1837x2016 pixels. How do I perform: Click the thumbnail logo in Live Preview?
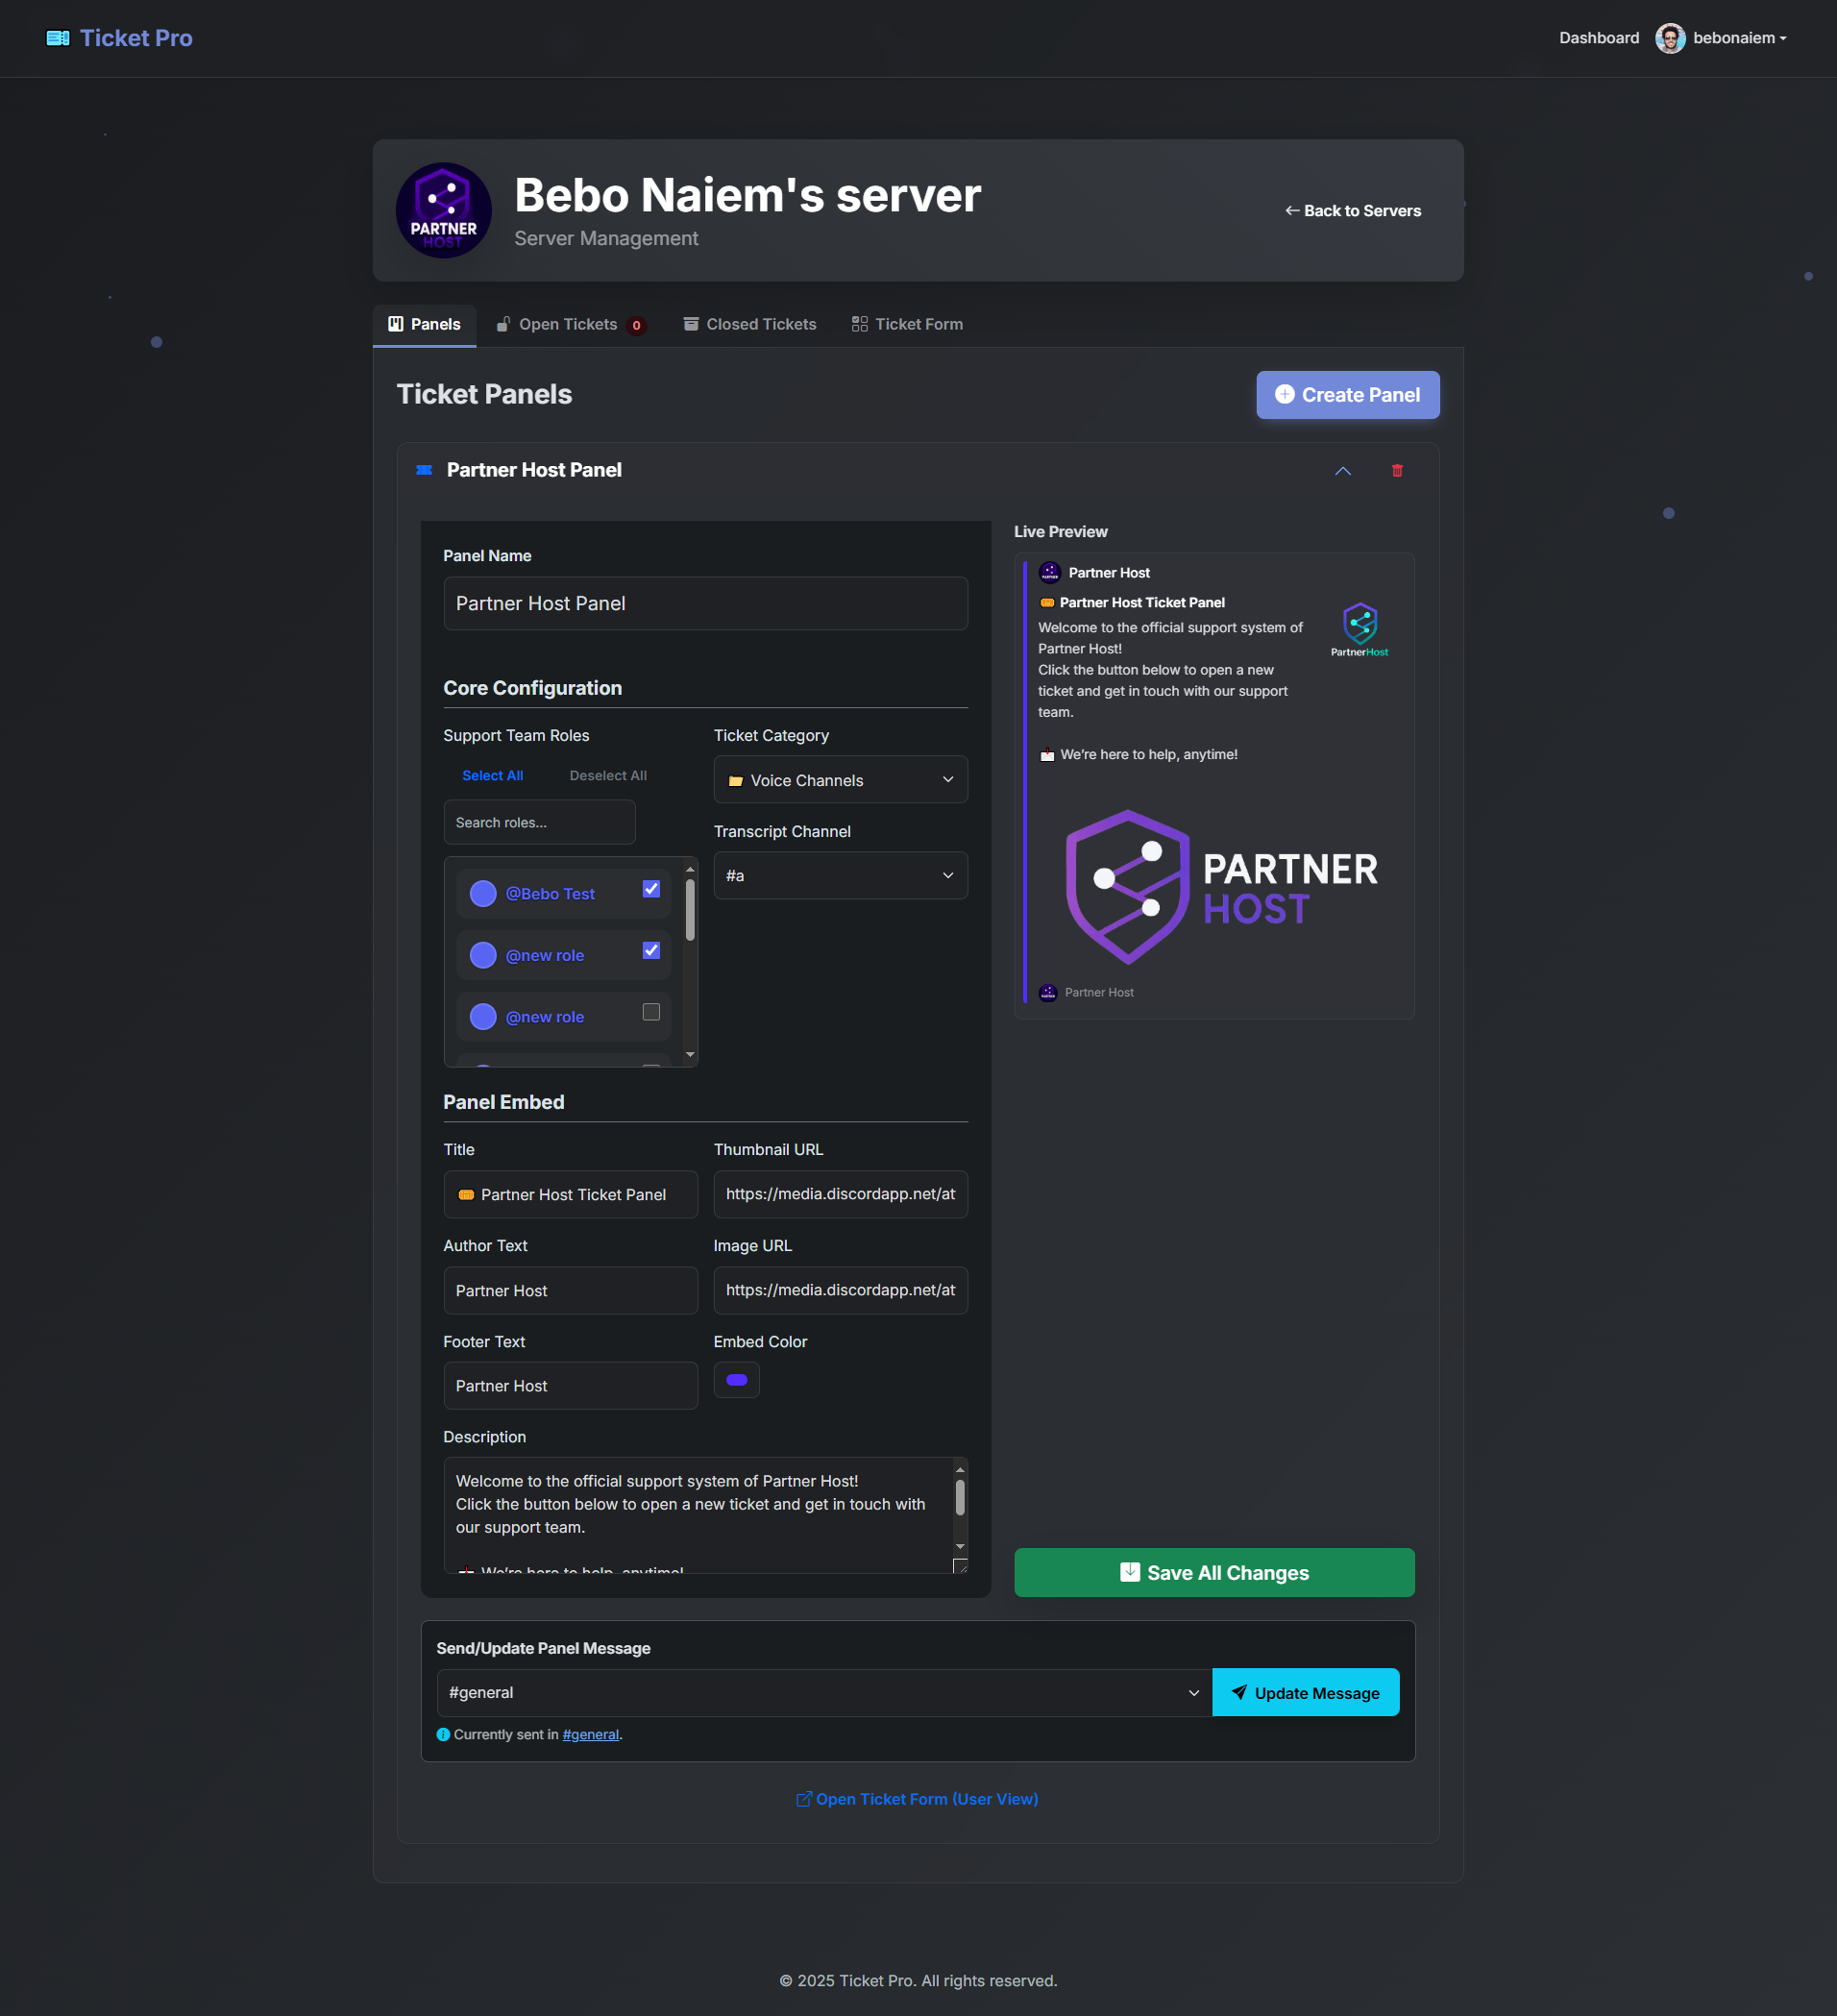1359,629
